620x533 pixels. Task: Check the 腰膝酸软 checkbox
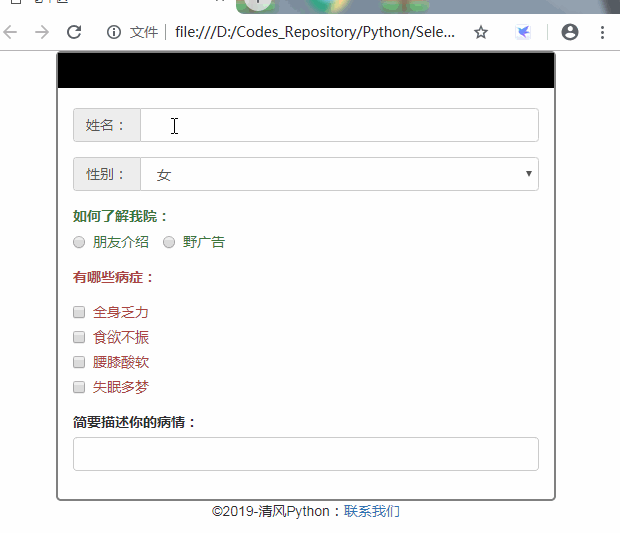click(x=79, y=362)
